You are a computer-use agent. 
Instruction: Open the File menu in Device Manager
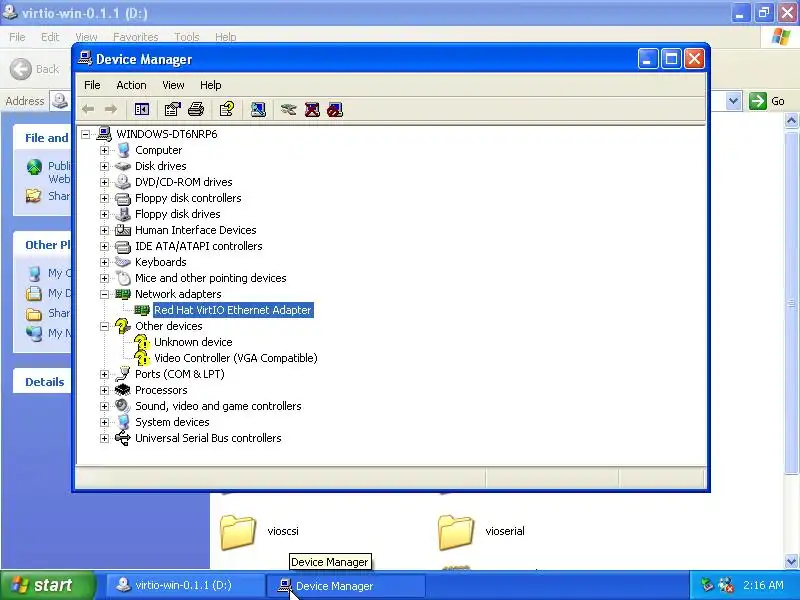point(92,85)
